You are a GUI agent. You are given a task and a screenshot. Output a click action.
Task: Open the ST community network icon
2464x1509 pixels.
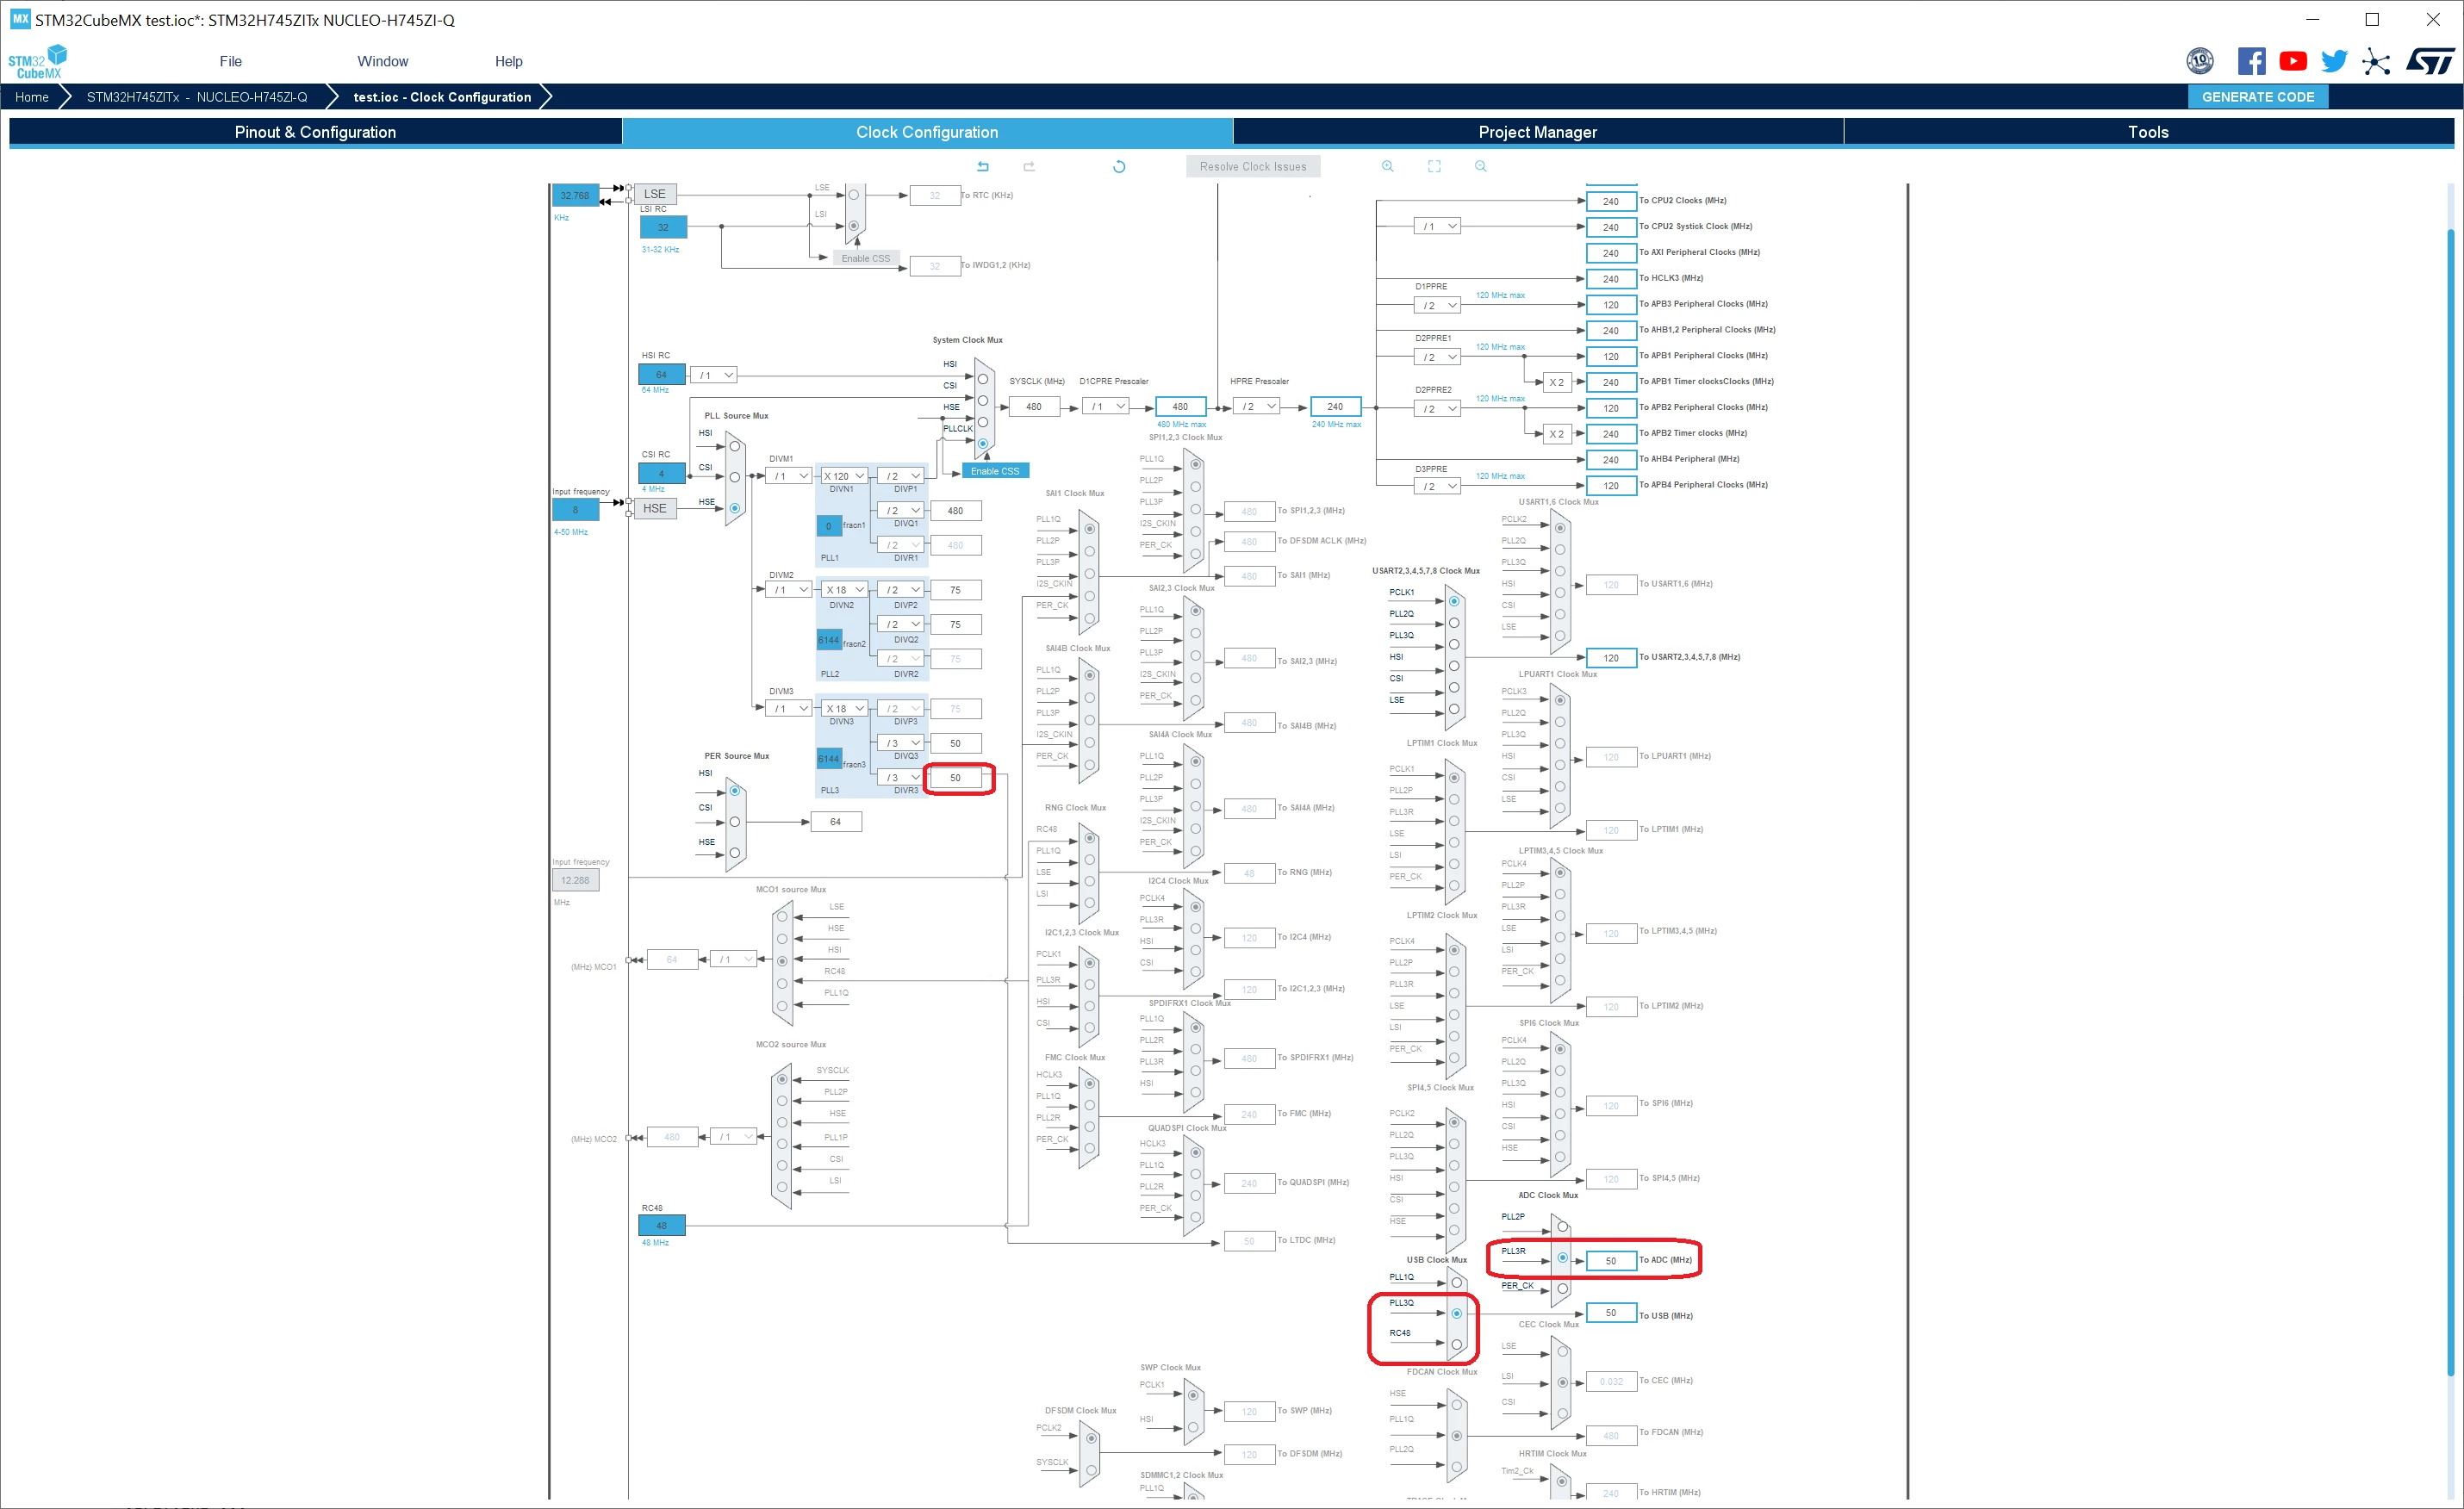pos(2376,61)
